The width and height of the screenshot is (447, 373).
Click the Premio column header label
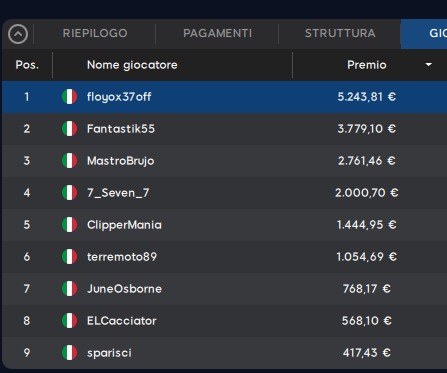coord(367,65)
